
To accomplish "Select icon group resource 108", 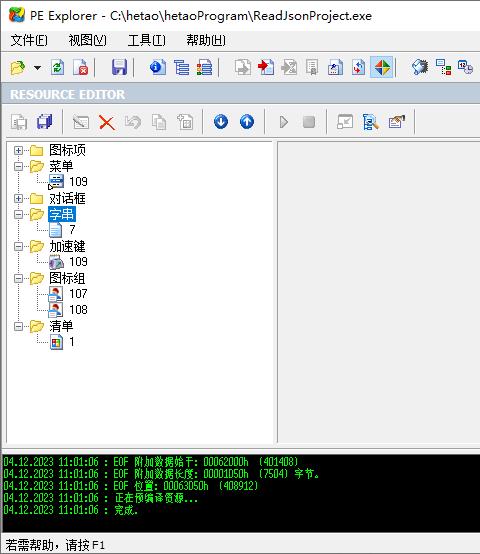I will pyautogui.click(x=78, y=310).
